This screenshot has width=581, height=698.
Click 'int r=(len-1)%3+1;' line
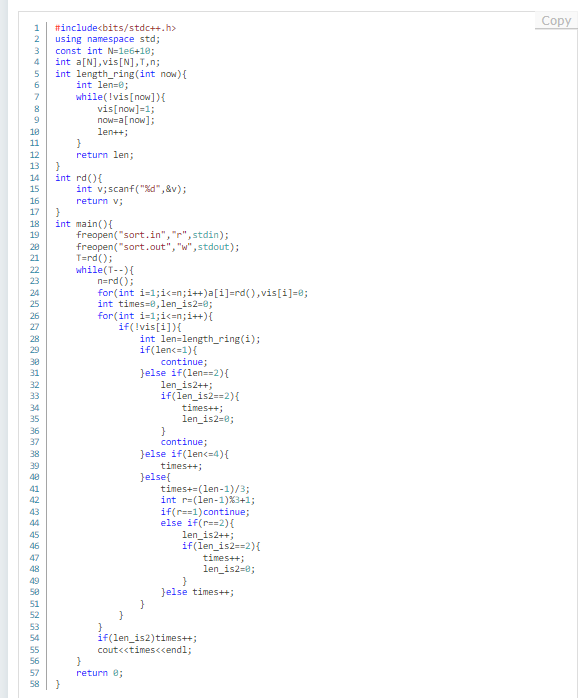pos(208,500)
